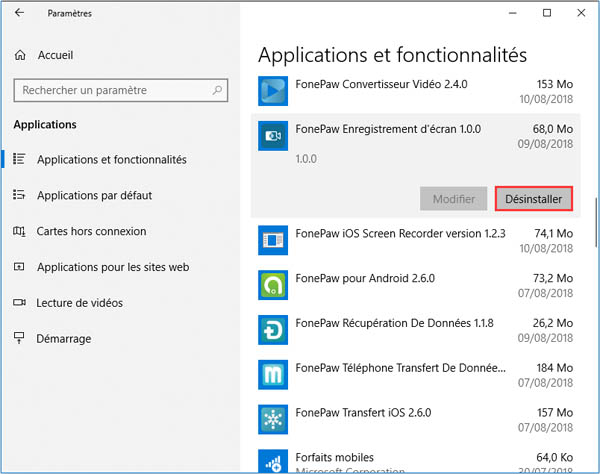Click the Applications section heading

tap(45, 125)
